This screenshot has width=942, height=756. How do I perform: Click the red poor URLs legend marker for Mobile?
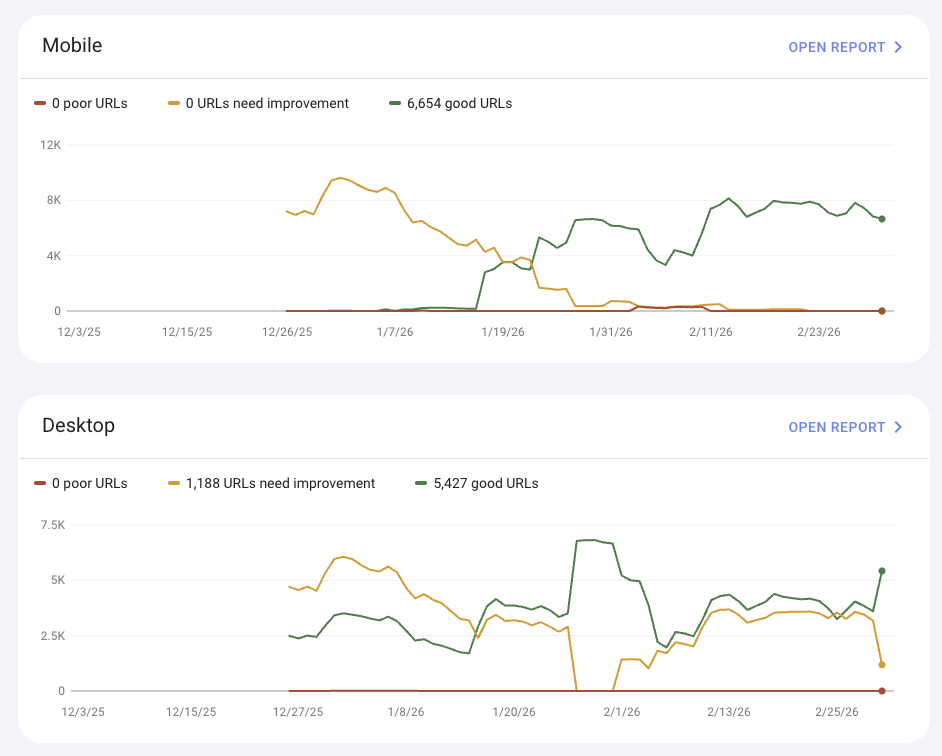(x=40, y=103)
